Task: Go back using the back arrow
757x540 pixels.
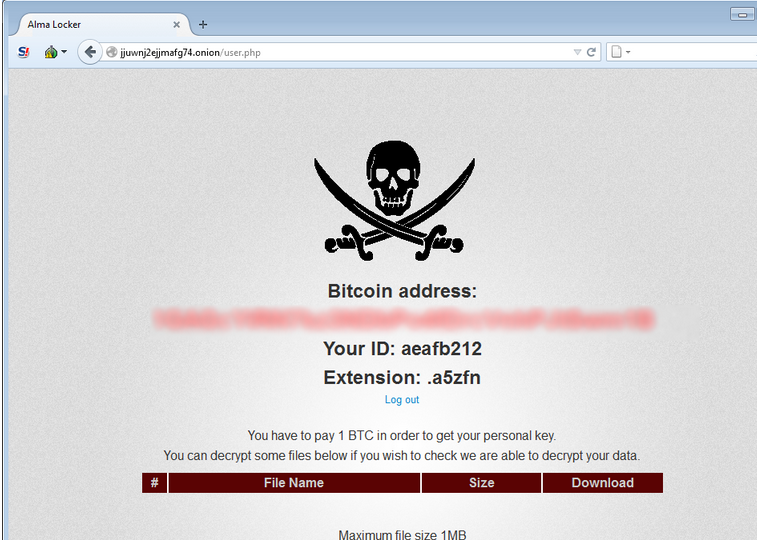Action: pos(90,52)
